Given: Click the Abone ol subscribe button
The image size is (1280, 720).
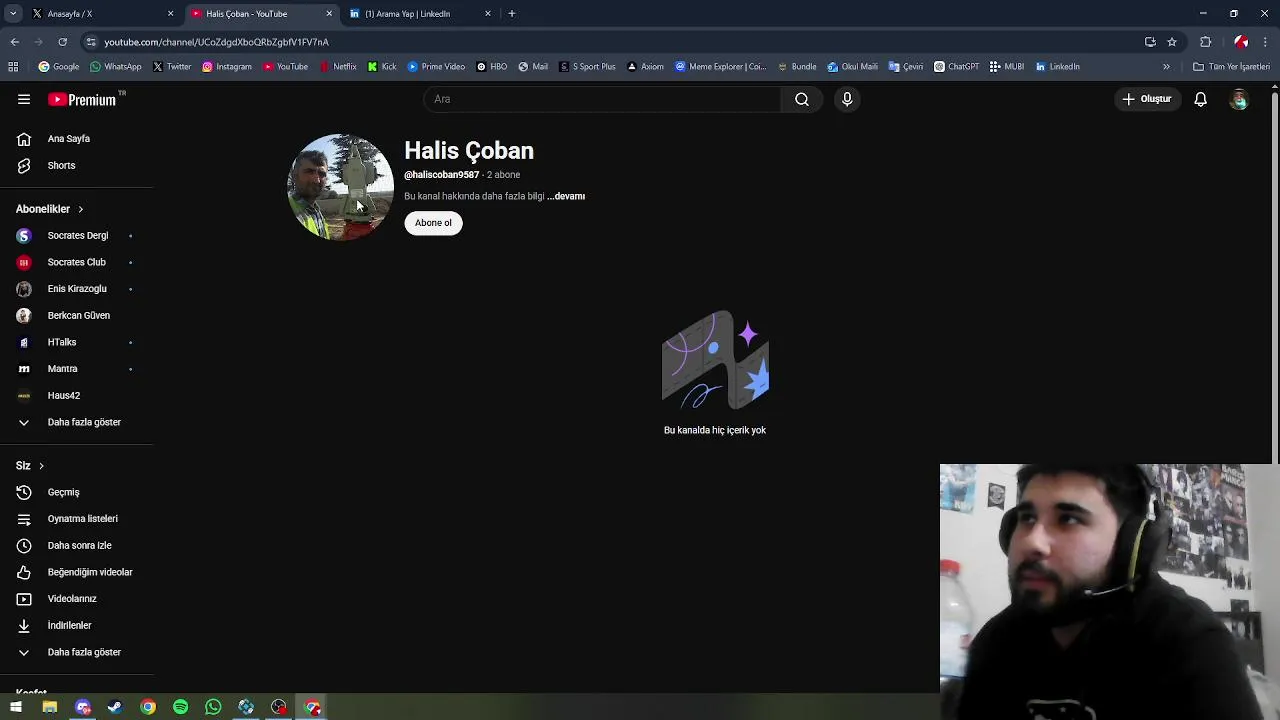Looking at the screenshot, I should (433, 223).
